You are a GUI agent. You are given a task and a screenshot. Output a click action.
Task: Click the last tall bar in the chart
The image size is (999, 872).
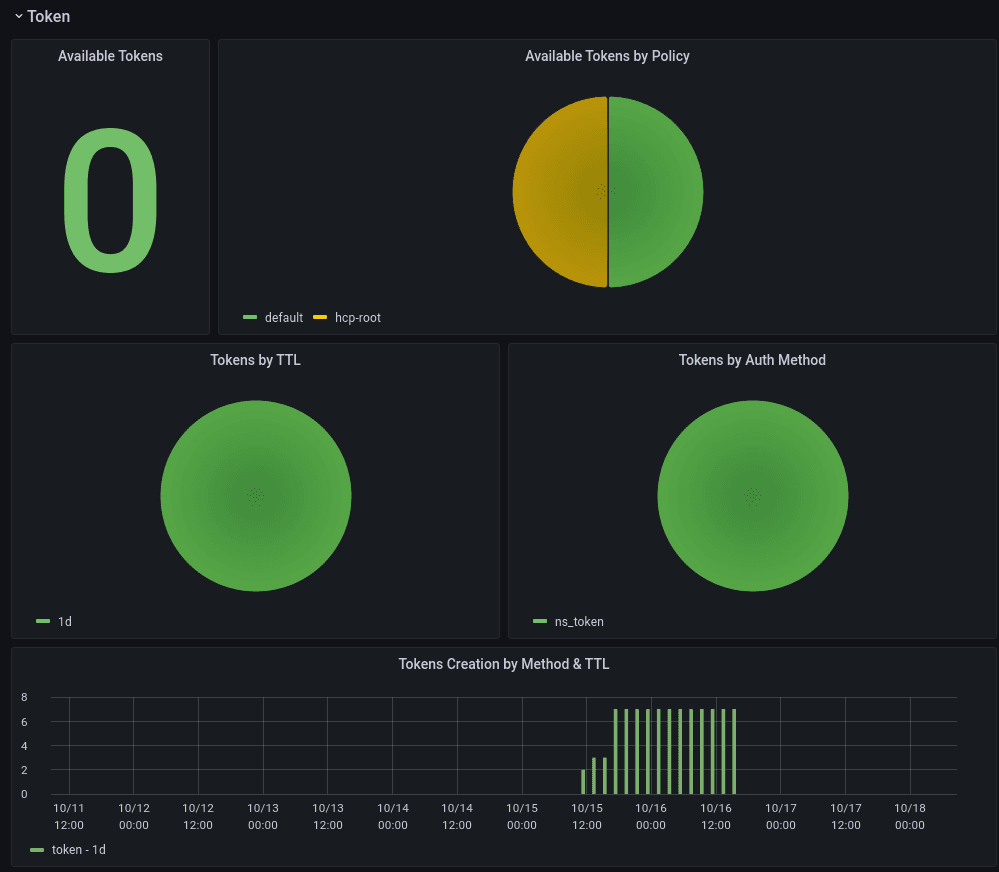point(735,752)
